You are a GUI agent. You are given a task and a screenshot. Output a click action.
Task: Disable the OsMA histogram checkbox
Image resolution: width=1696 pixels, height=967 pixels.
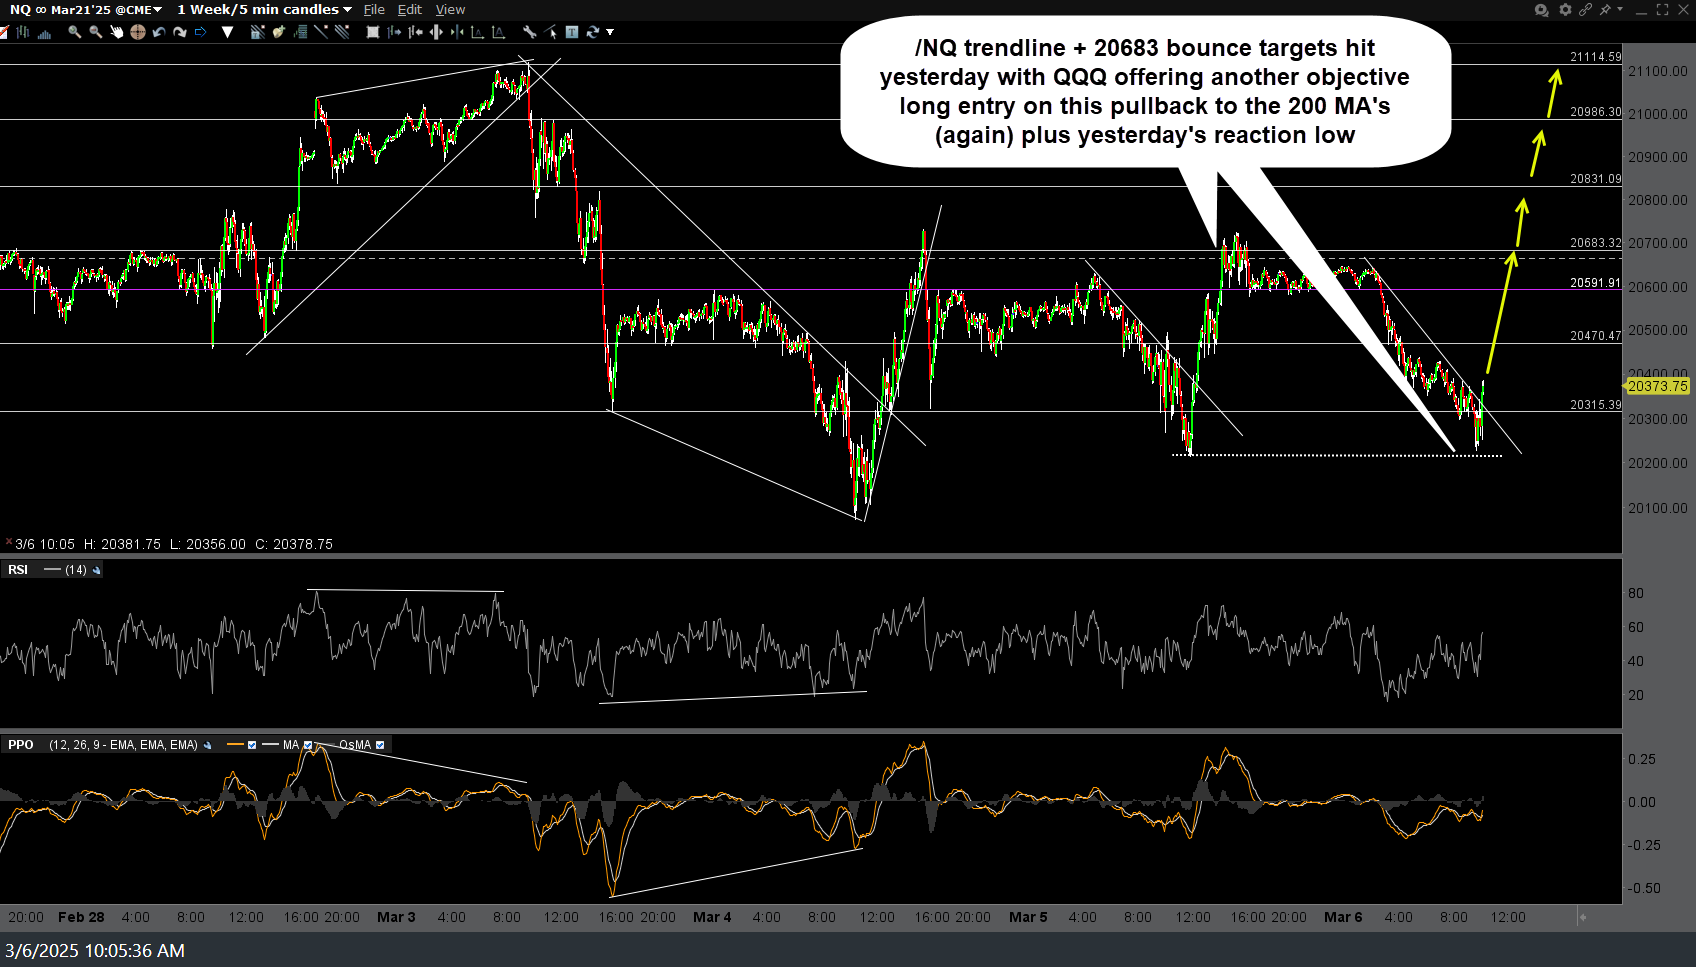pyautogui.click(x=380, y=745)
